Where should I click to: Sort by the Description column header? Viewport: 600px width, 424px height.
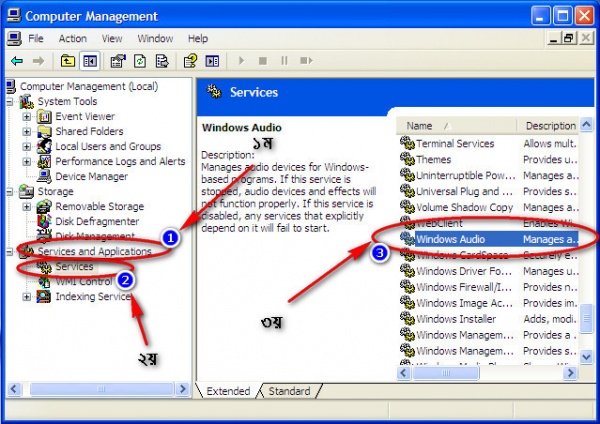548,126
